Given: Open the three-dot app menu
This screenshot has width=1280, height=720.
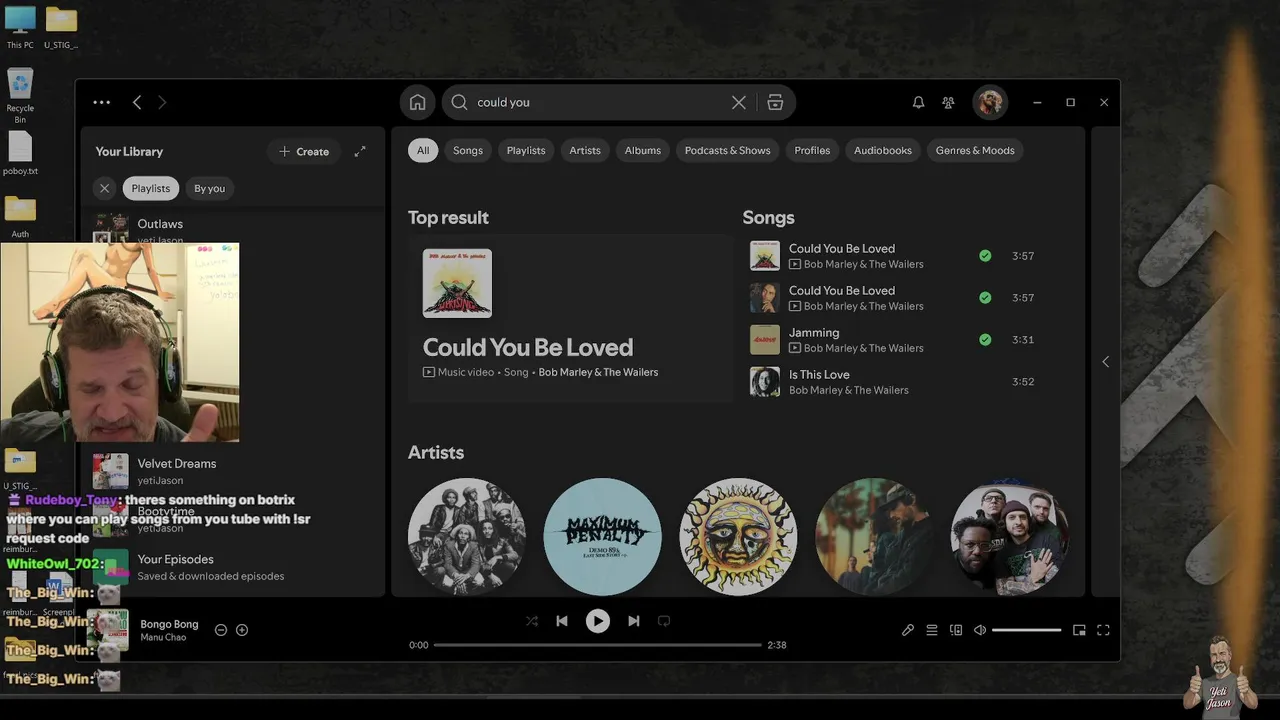Looking at the screenshot, I should pos(101,102).
